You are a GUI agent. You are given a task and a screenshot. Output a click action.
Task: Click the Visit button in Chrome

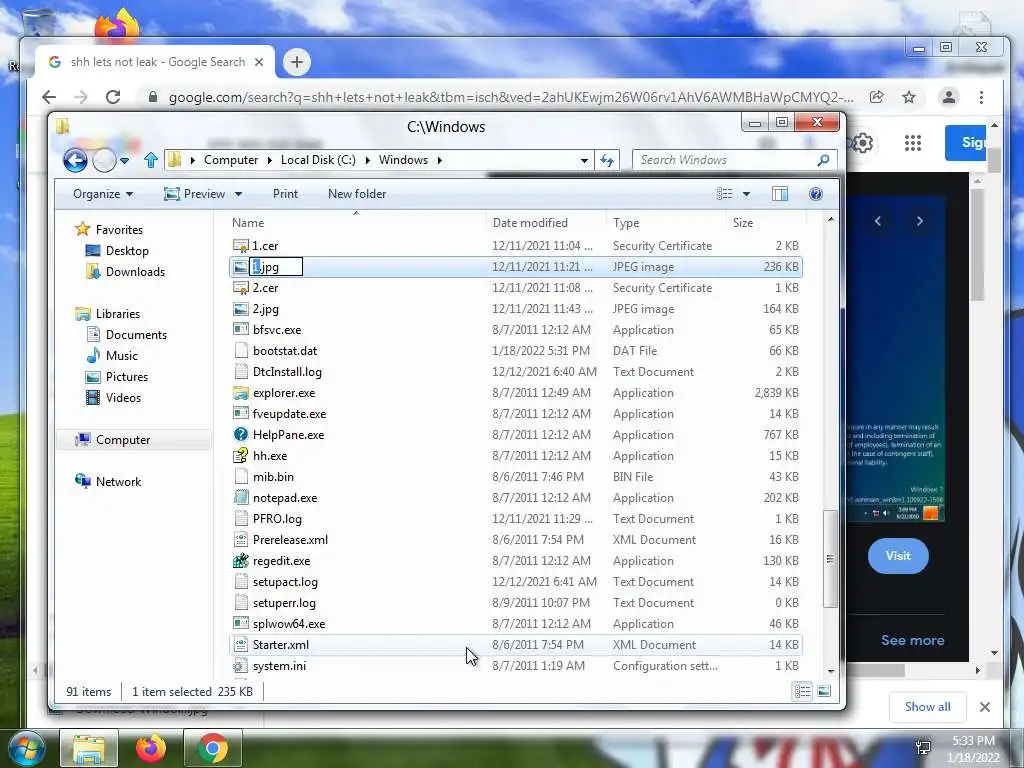tap(898, 556)
